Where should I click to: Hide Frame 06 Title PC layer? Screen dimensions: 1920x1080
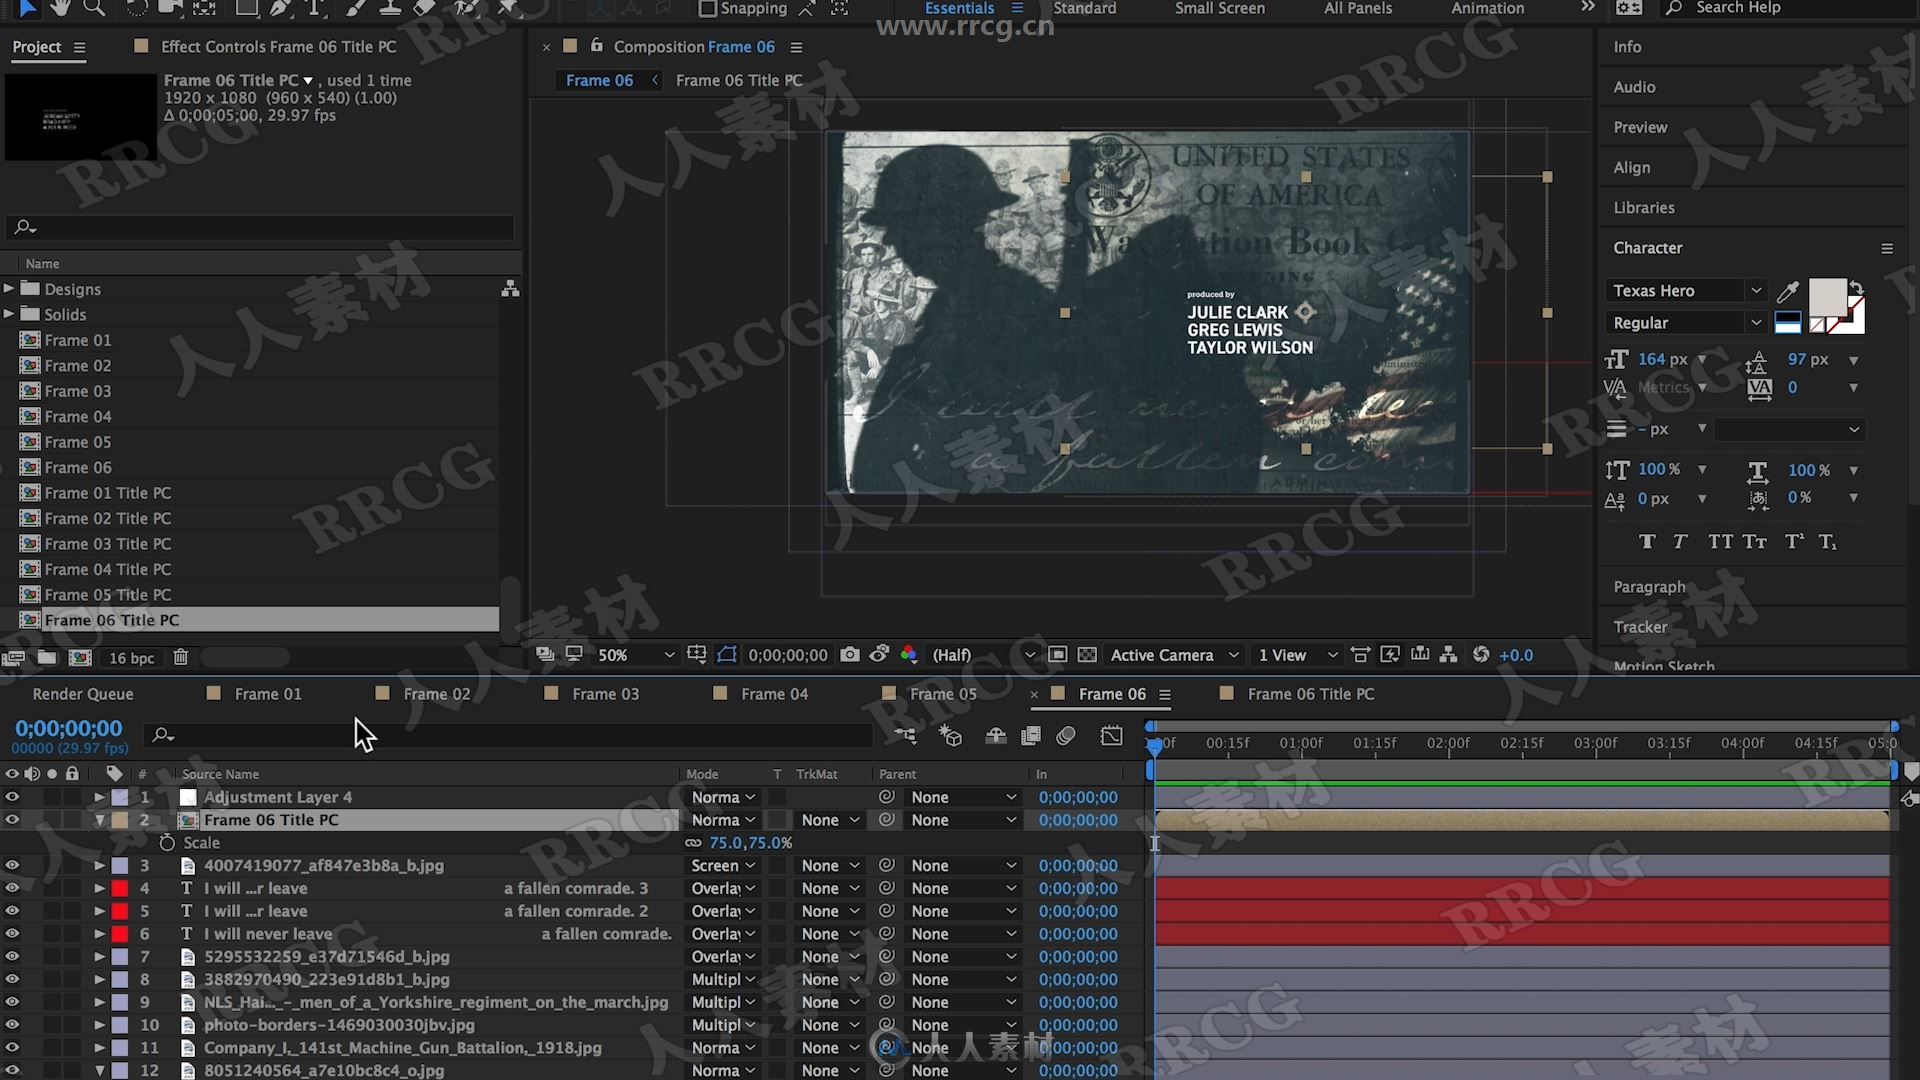[x=12, y=820]
